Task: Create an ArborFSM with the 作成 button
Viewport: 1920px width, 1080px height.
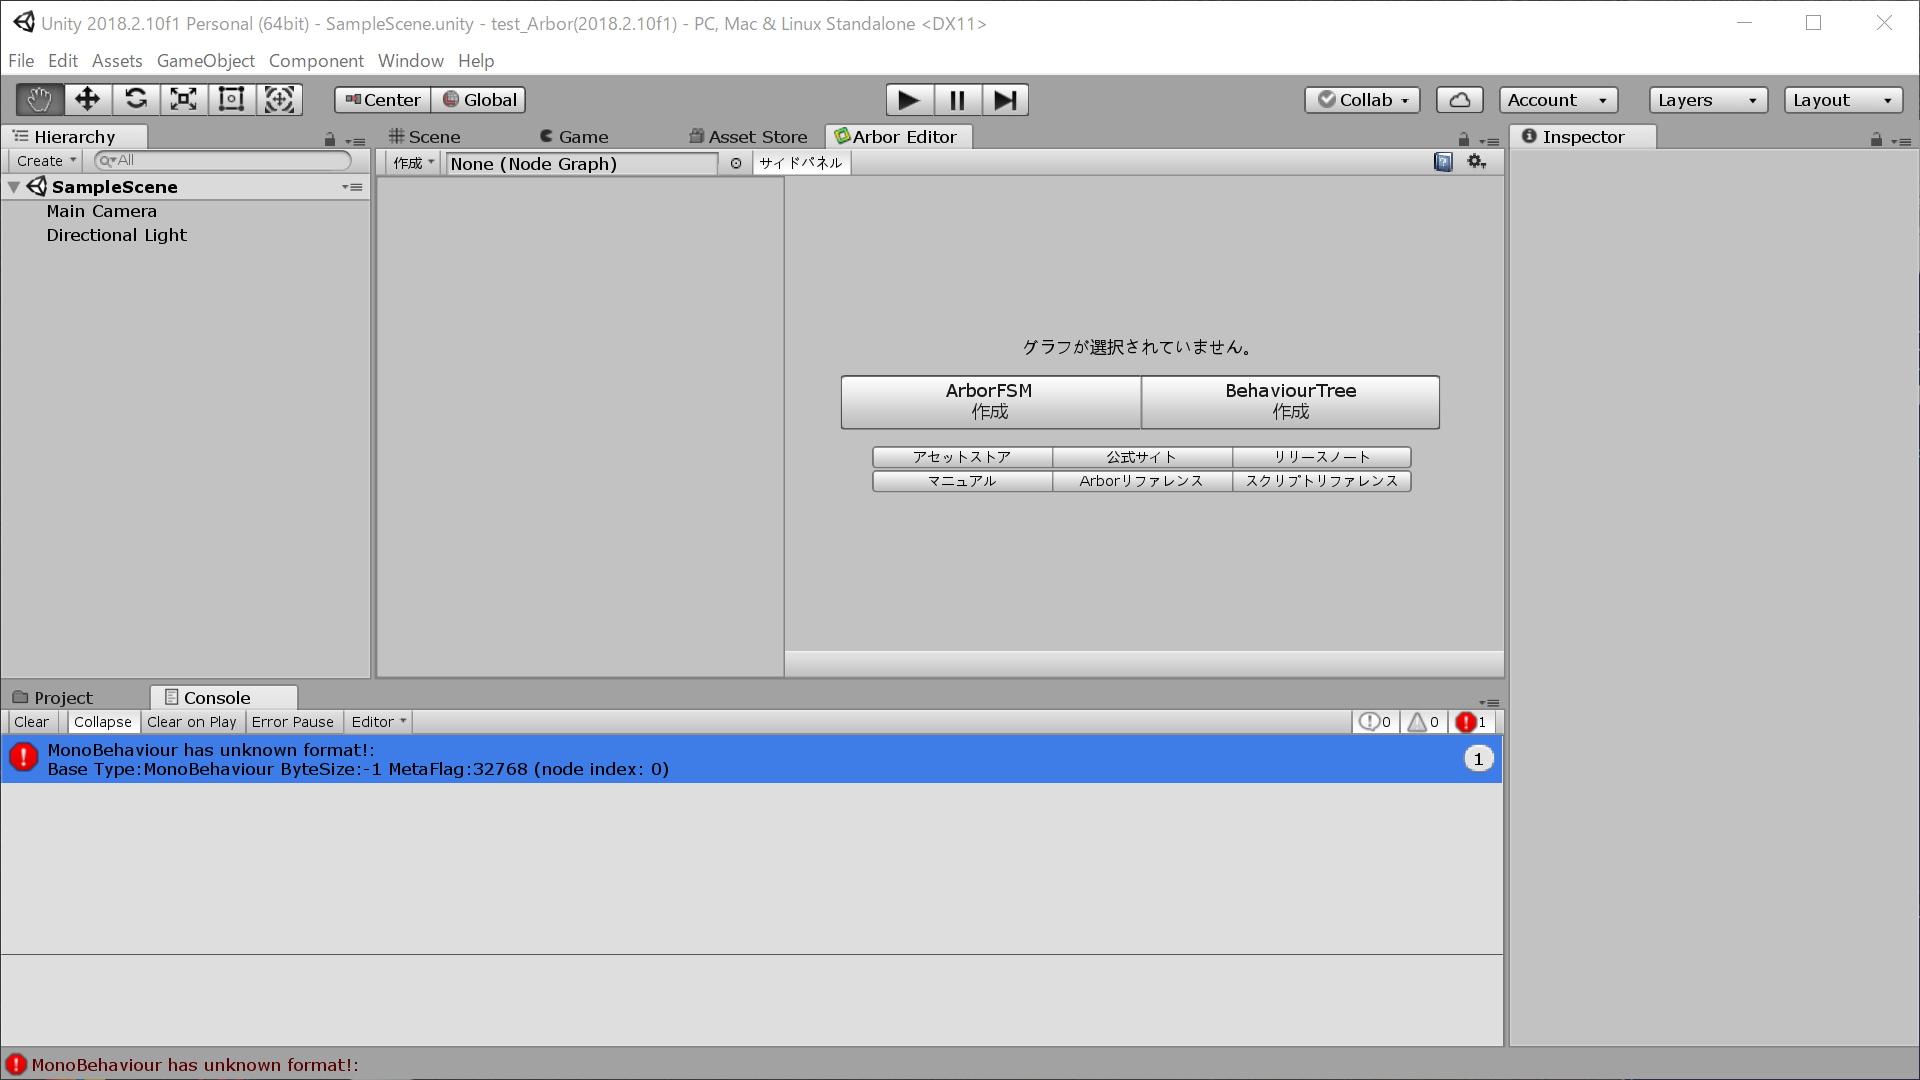Action: point(989,401)
